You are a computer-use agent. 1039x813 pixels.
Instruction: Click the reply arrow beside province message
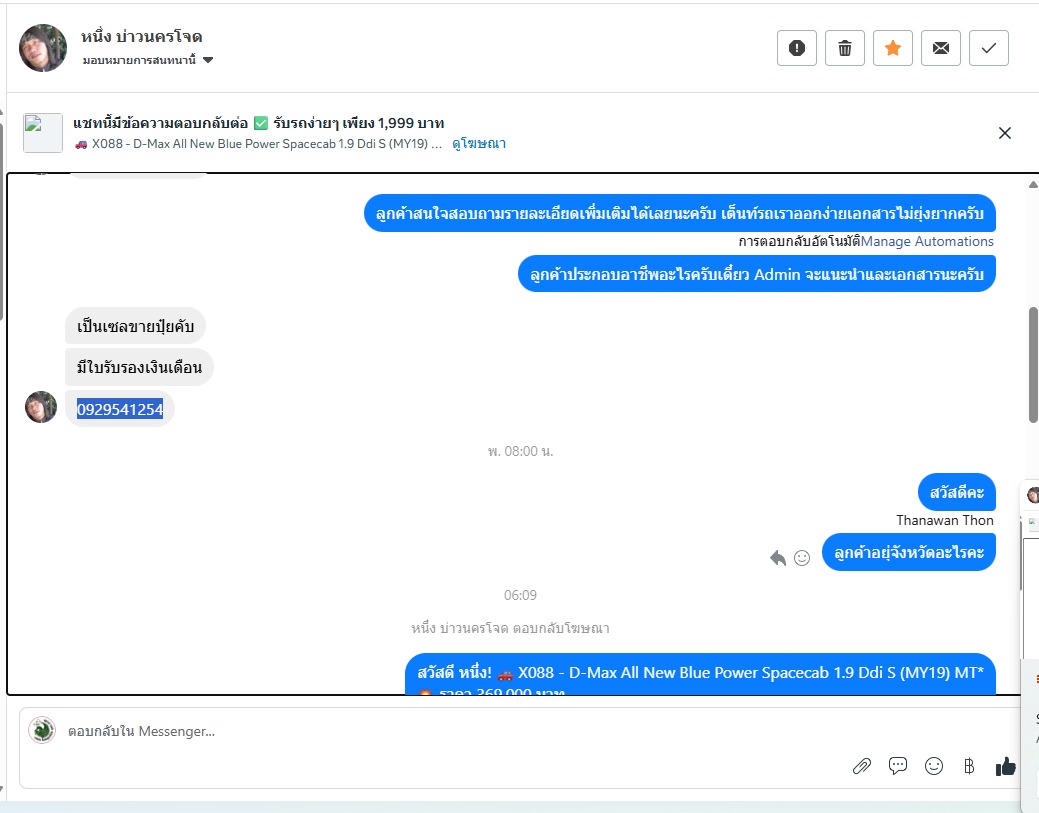[778, 558]
